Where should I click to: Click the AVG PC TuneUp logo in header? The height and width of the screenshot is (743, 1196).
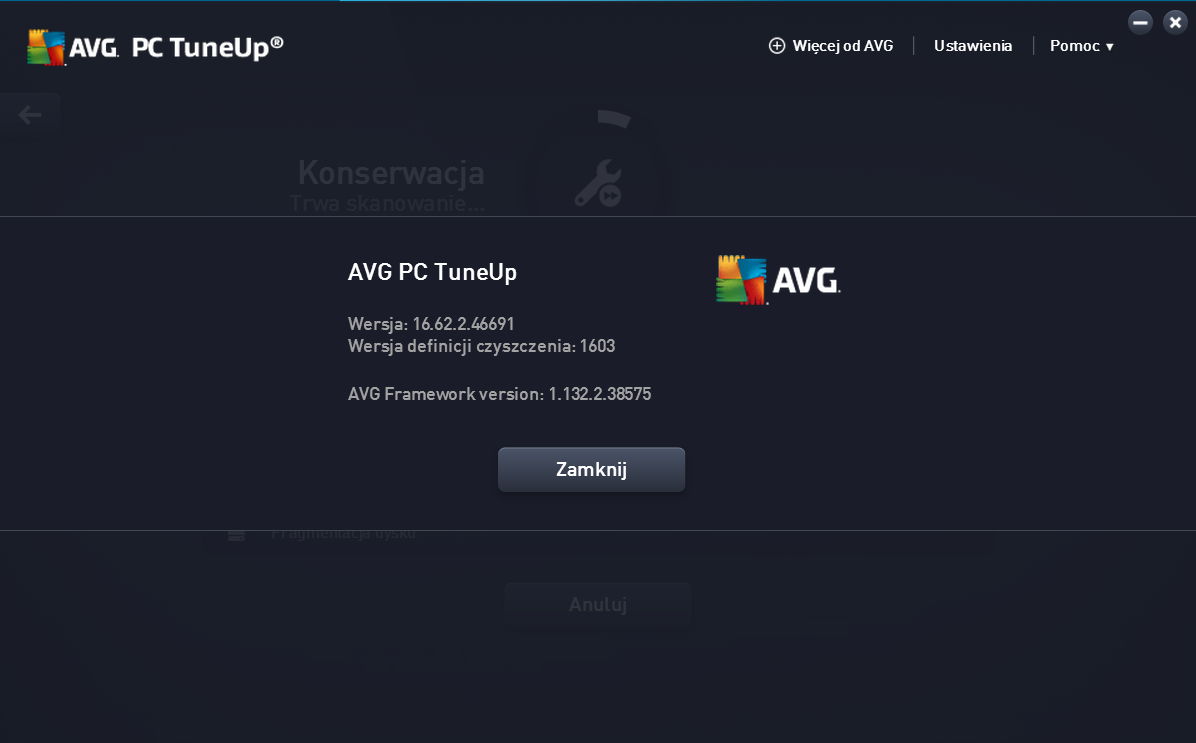[x=155, y=47]
